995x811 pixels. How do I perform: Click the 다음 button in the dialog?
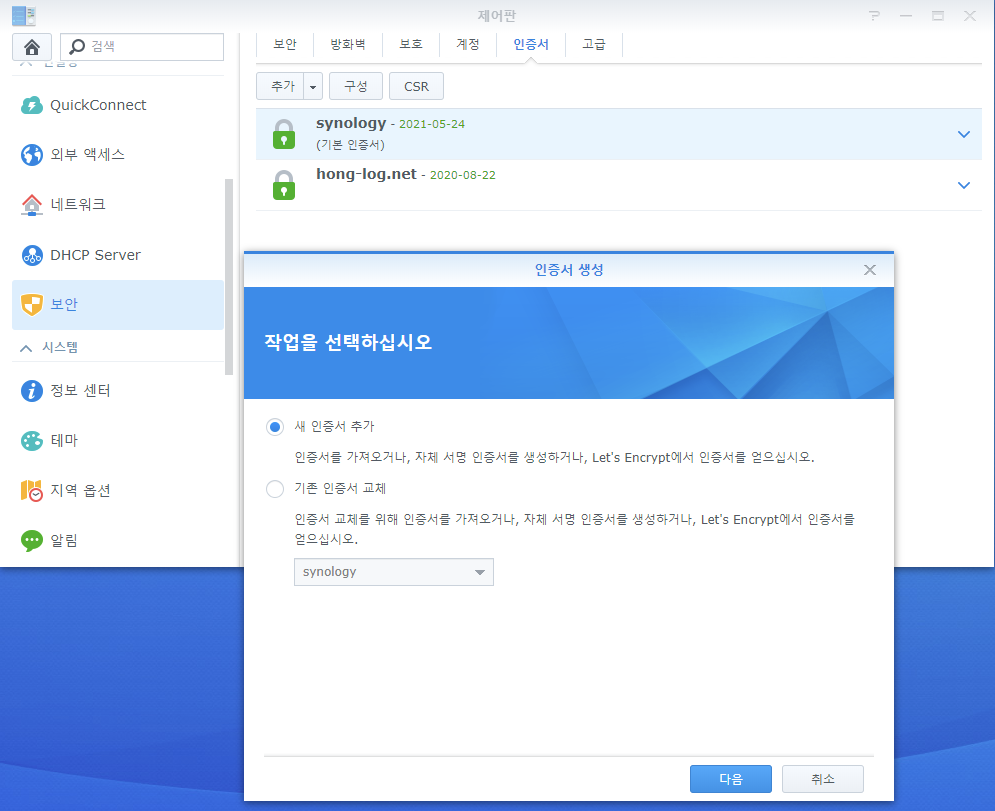(730, 779)
